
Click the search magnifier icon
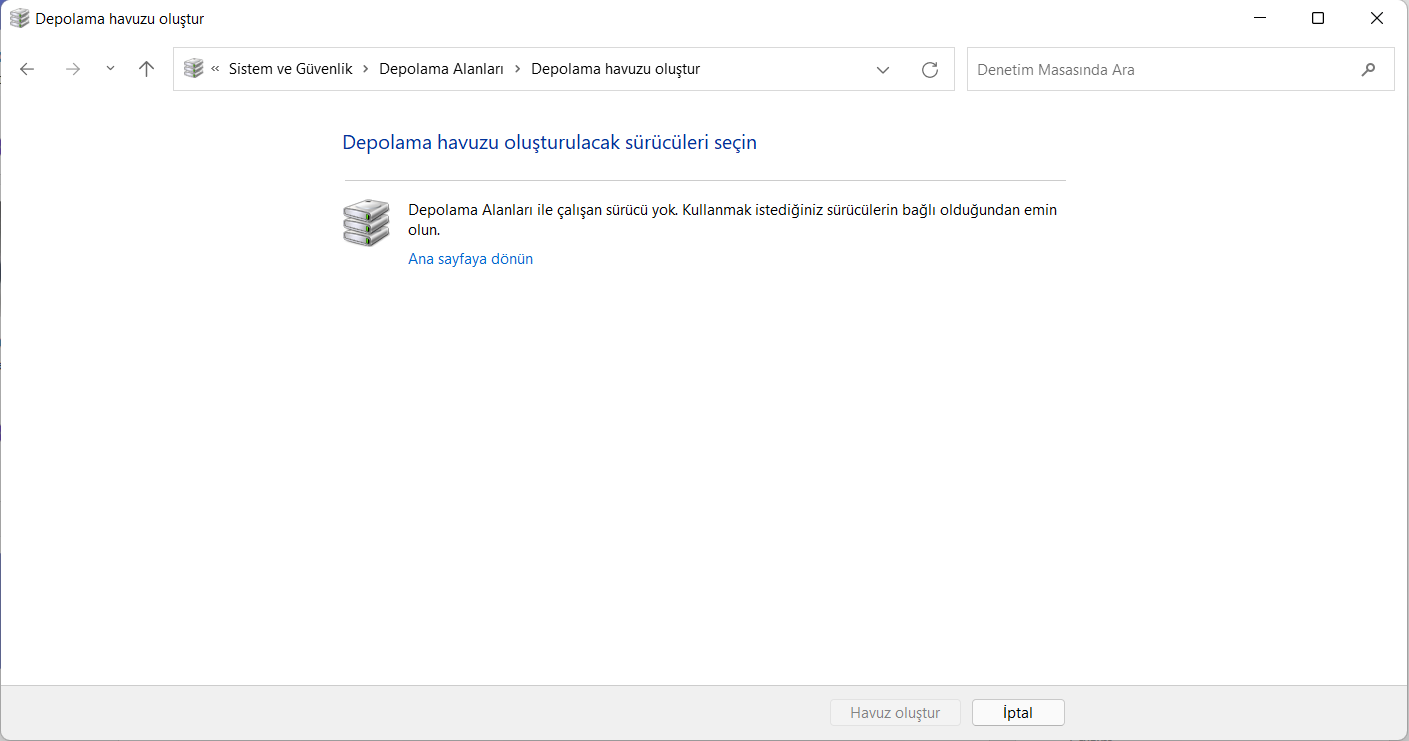(x=1369, y=70)
